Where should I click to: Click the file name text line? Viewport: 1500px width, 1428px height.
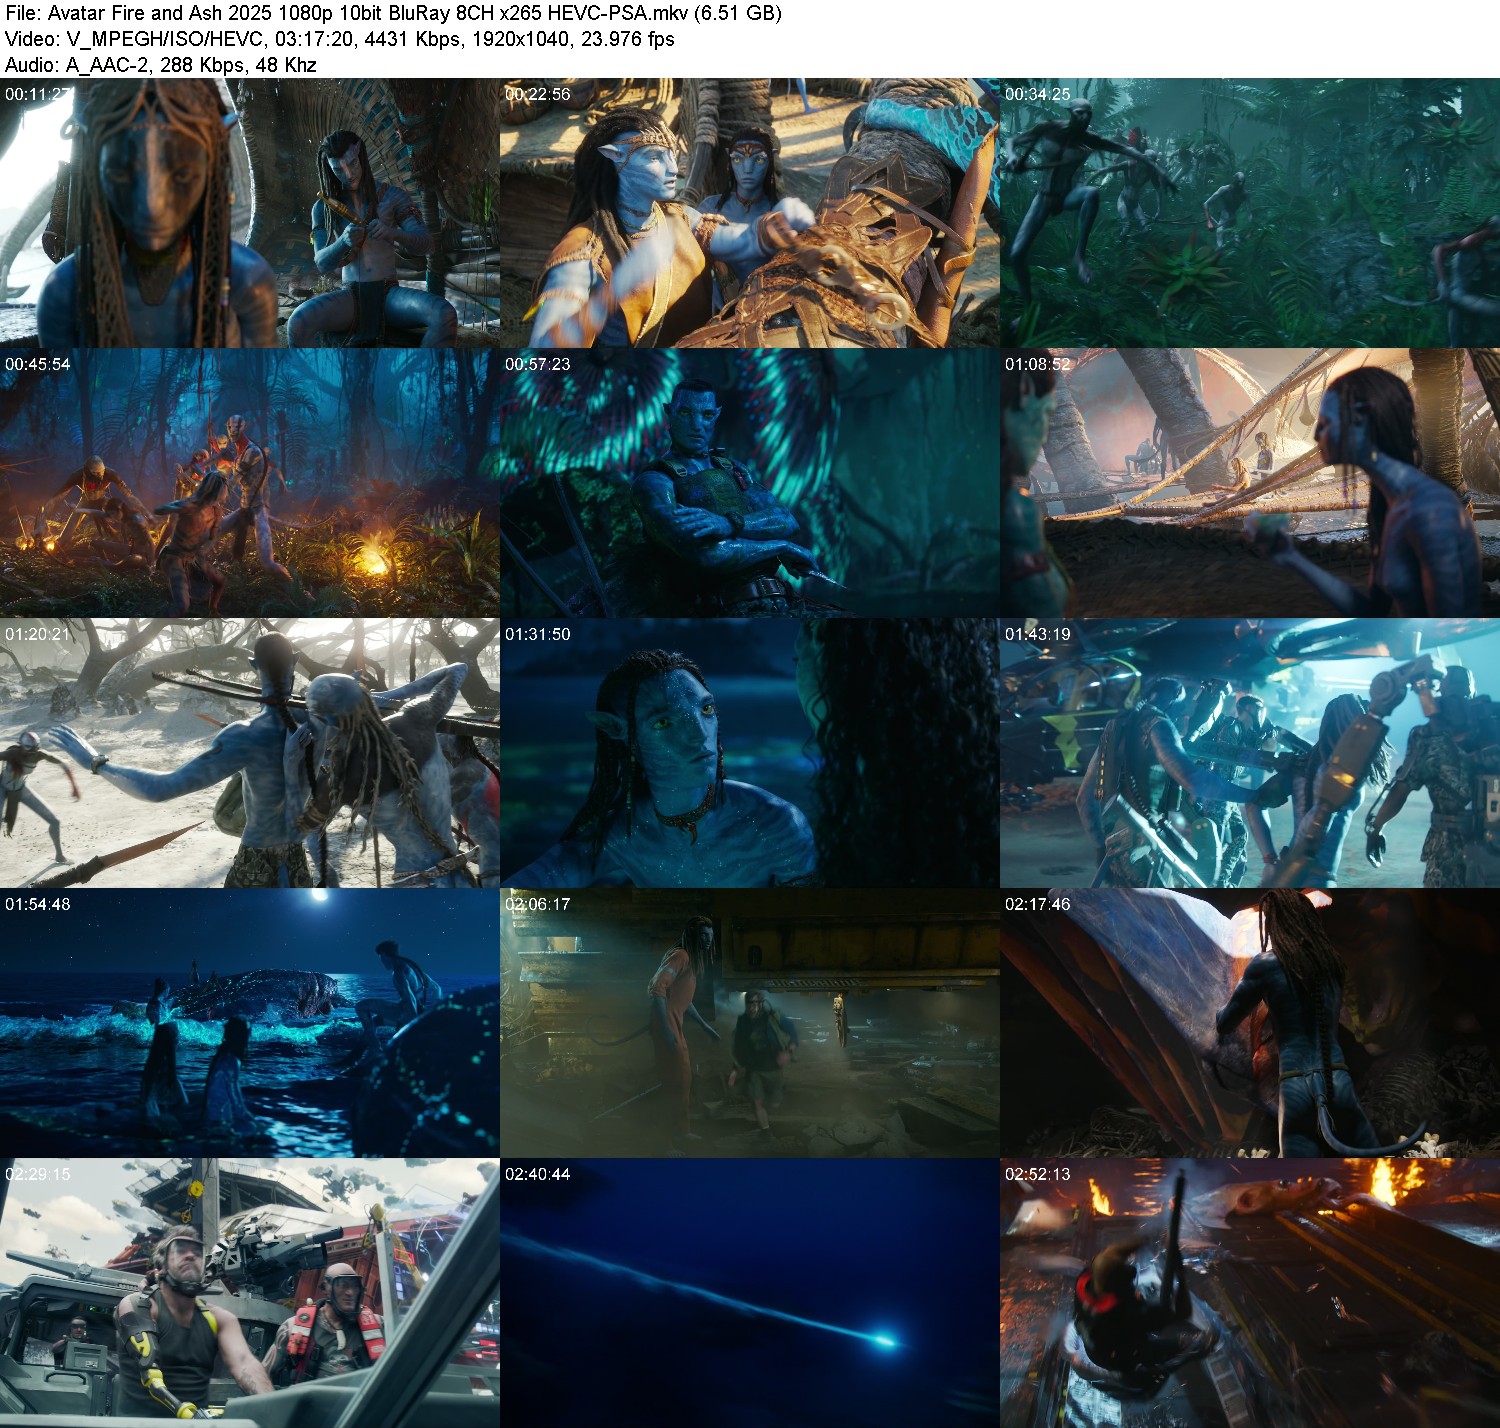(393, 13)
